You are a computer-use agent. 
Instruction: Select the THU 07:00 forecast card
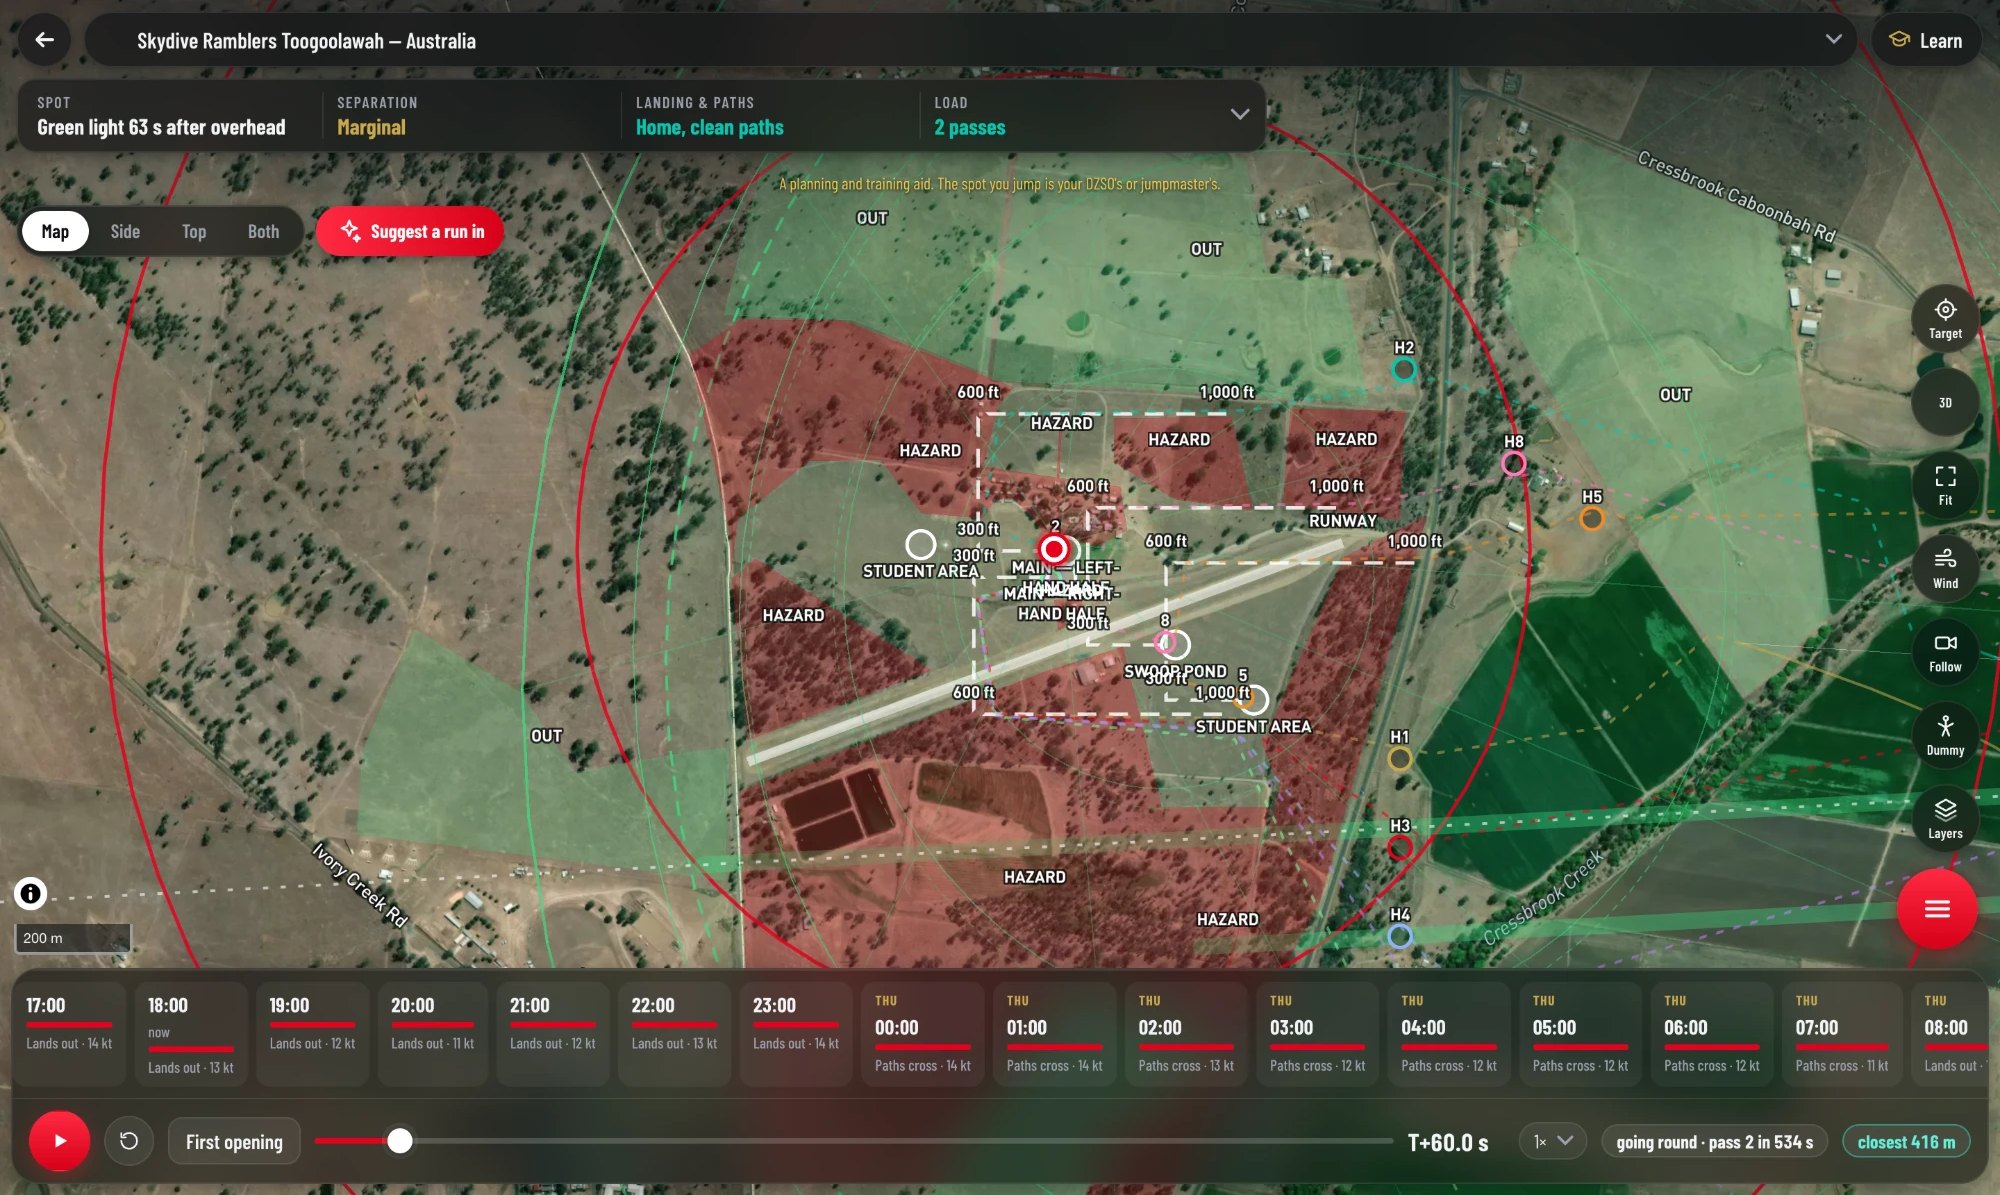click(x=1843, y=1033)
